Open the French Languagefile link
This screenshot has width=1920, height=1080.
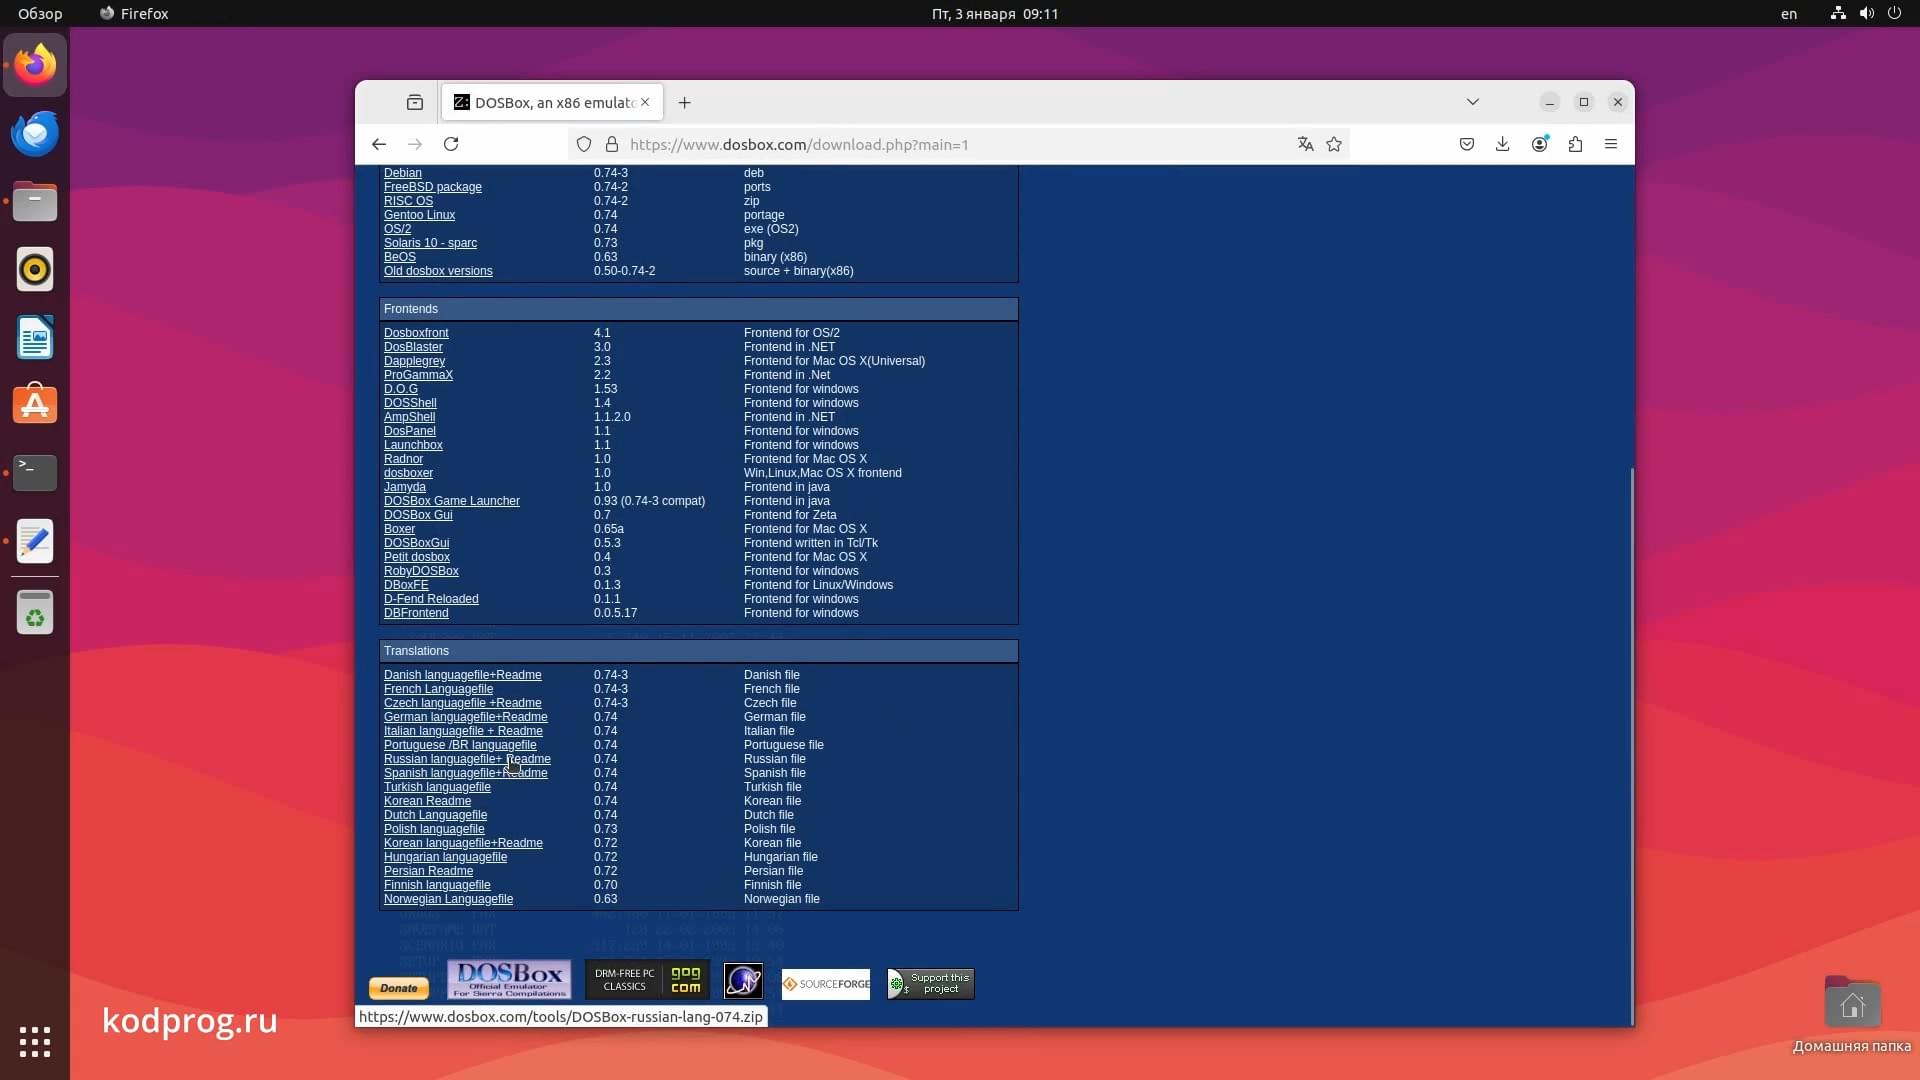click(438, 689)
